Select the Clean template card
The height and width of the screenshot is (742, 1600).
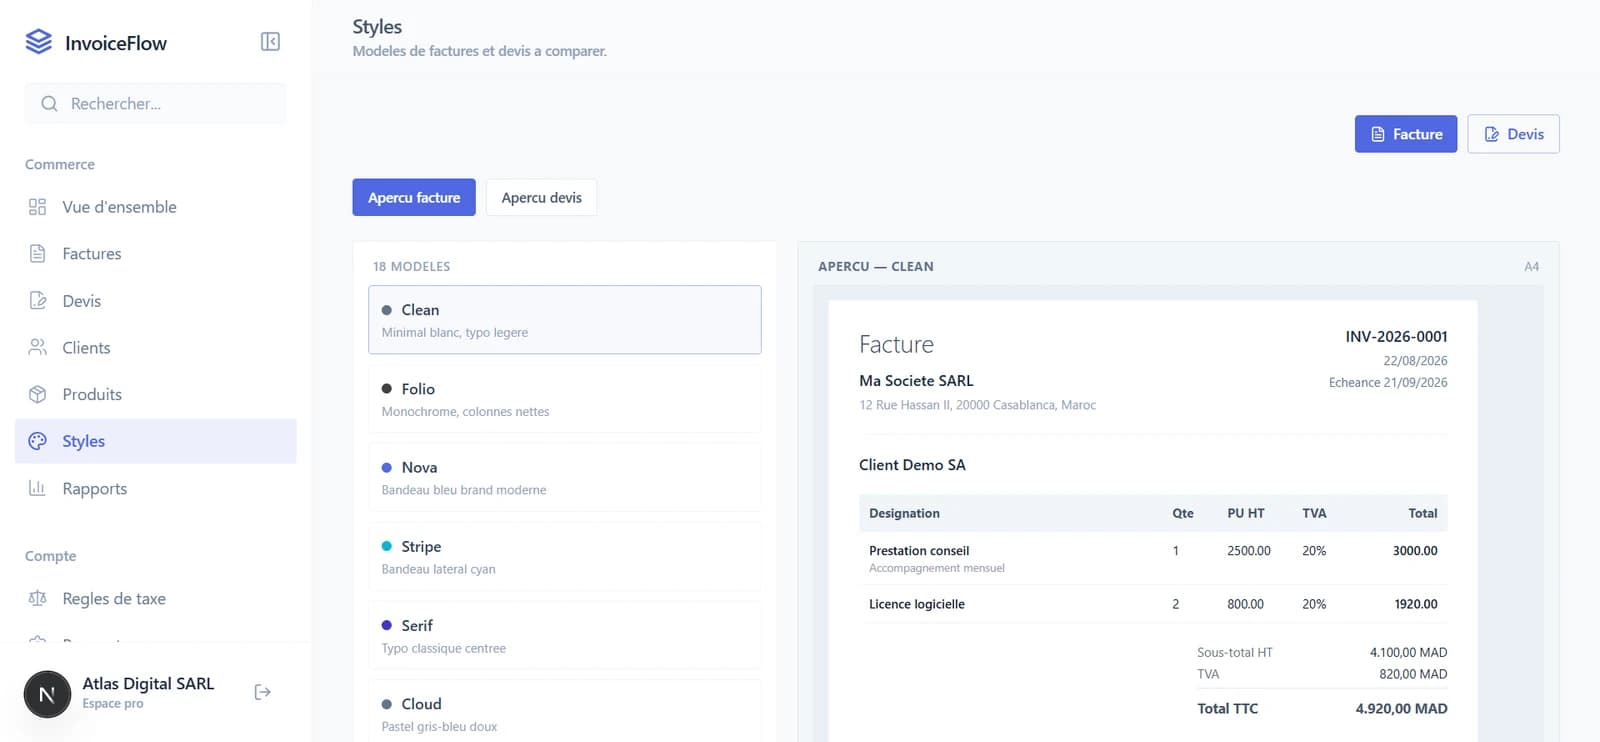565,320
